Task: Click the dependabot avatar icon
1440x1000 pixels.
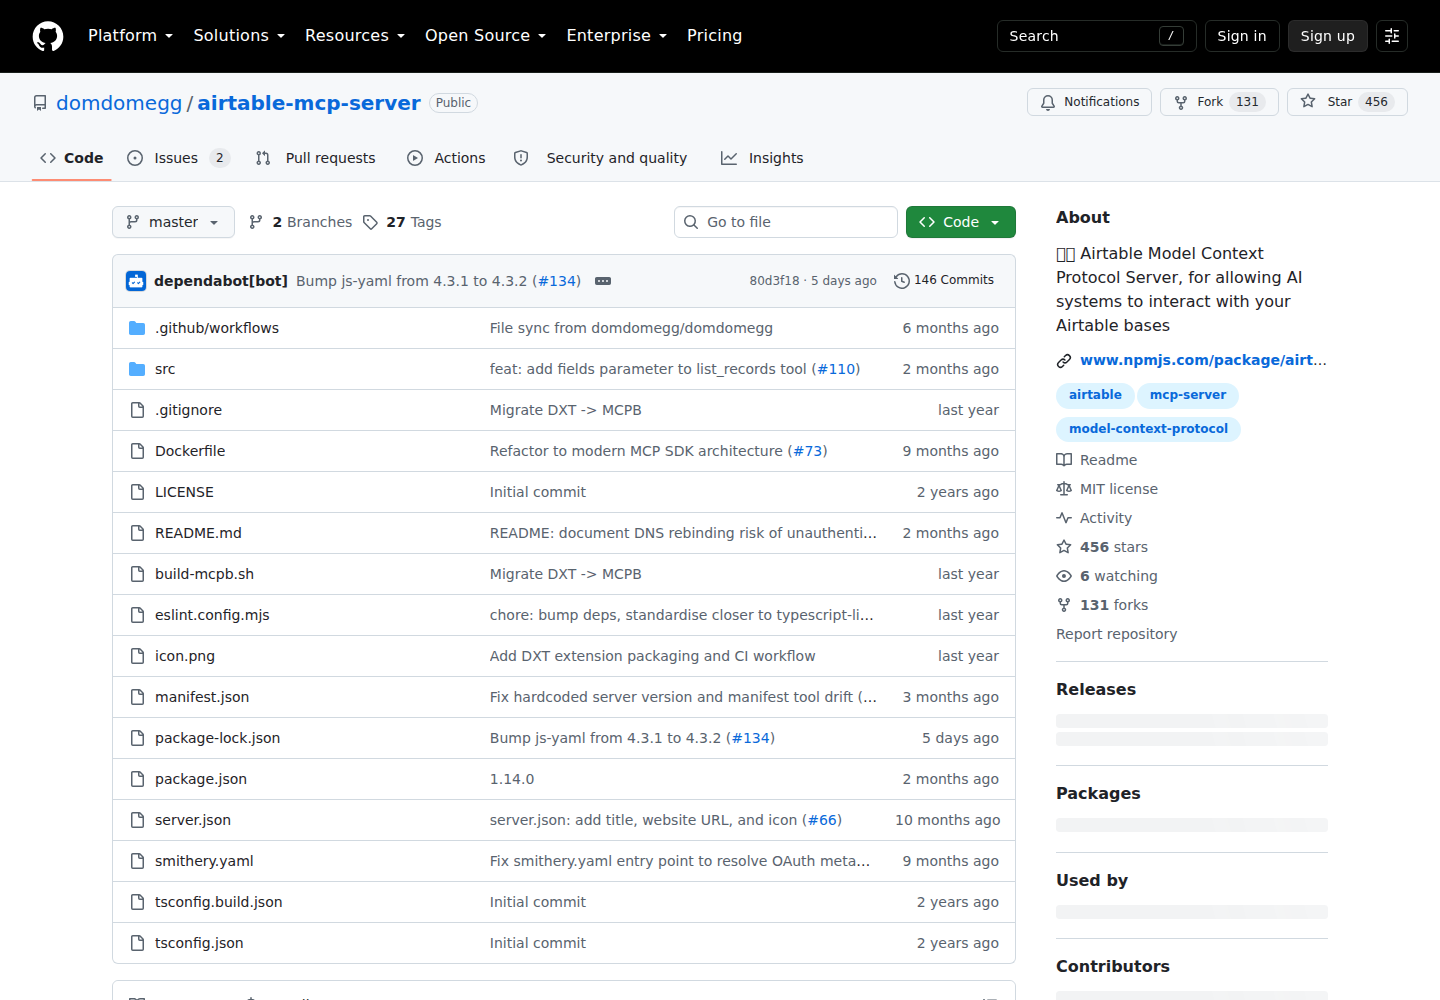Action: coord(136,281)
